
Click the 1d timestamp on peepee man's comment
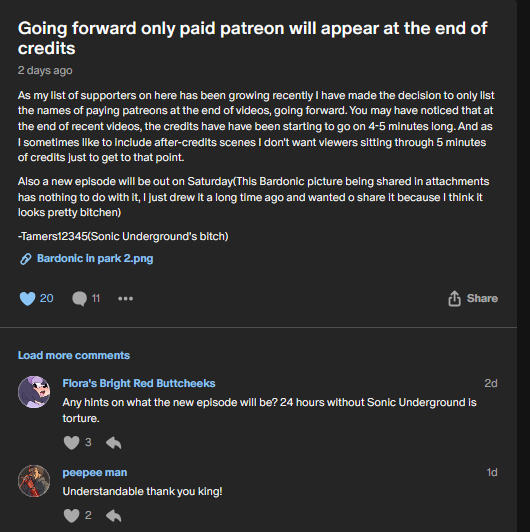coord(492,472)
